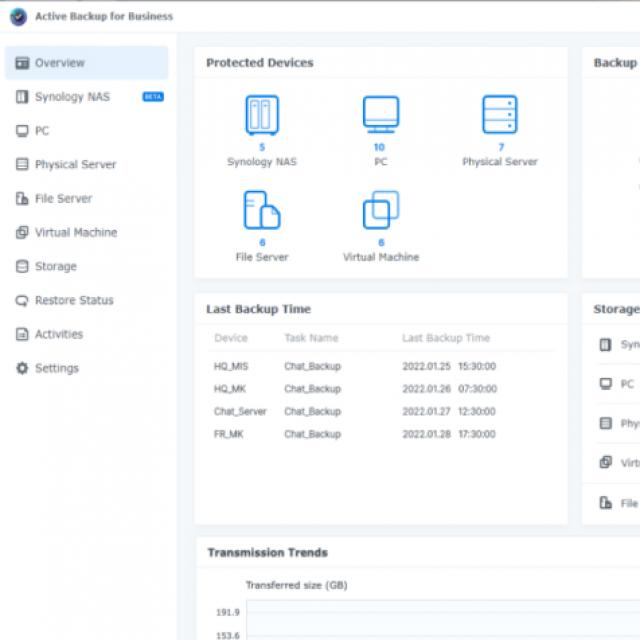Click the 153.6 axis value on chart

[x=228, y=635]
